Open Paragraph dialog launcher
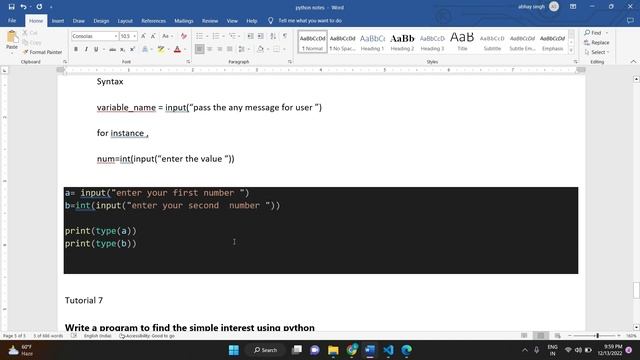 pos(290,62)
